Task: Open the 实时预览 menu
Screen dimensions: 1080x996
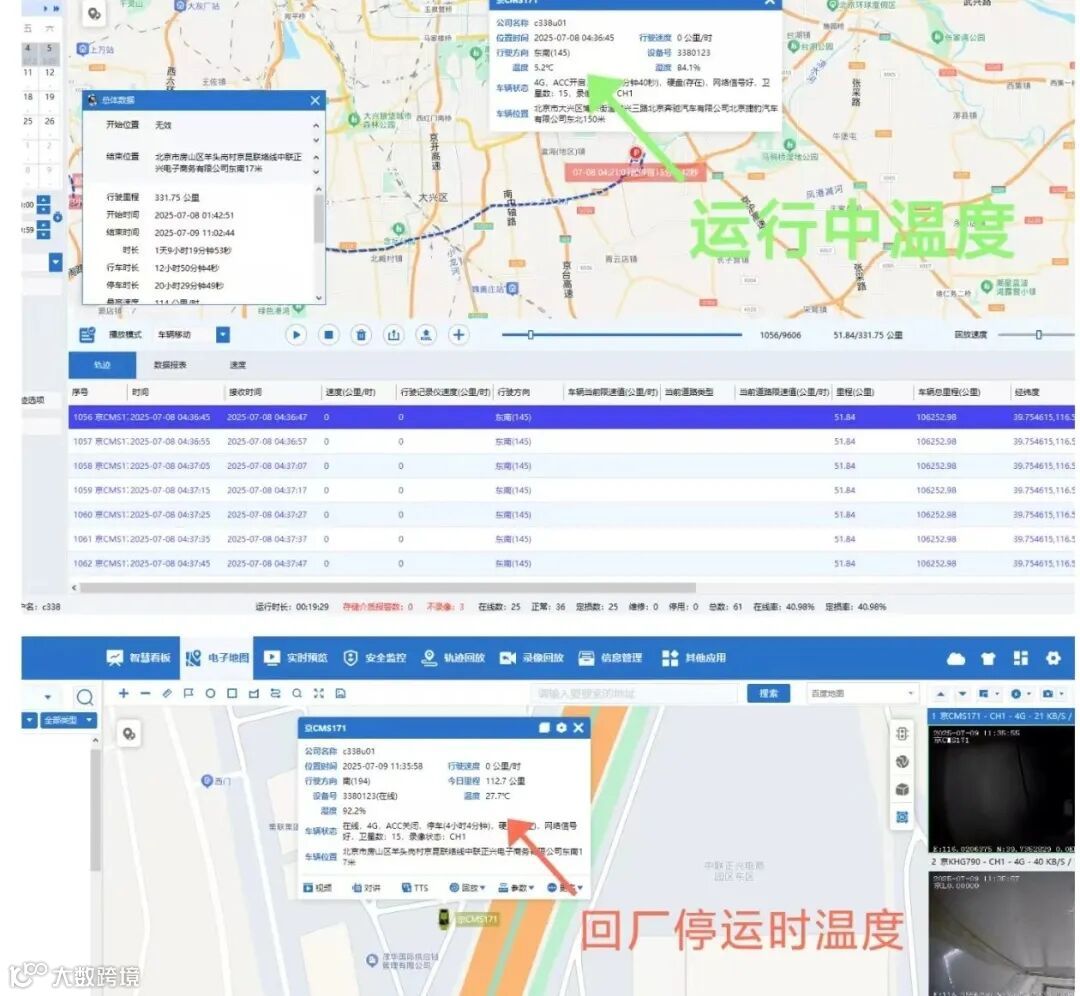Action: (x=296, y=658)
